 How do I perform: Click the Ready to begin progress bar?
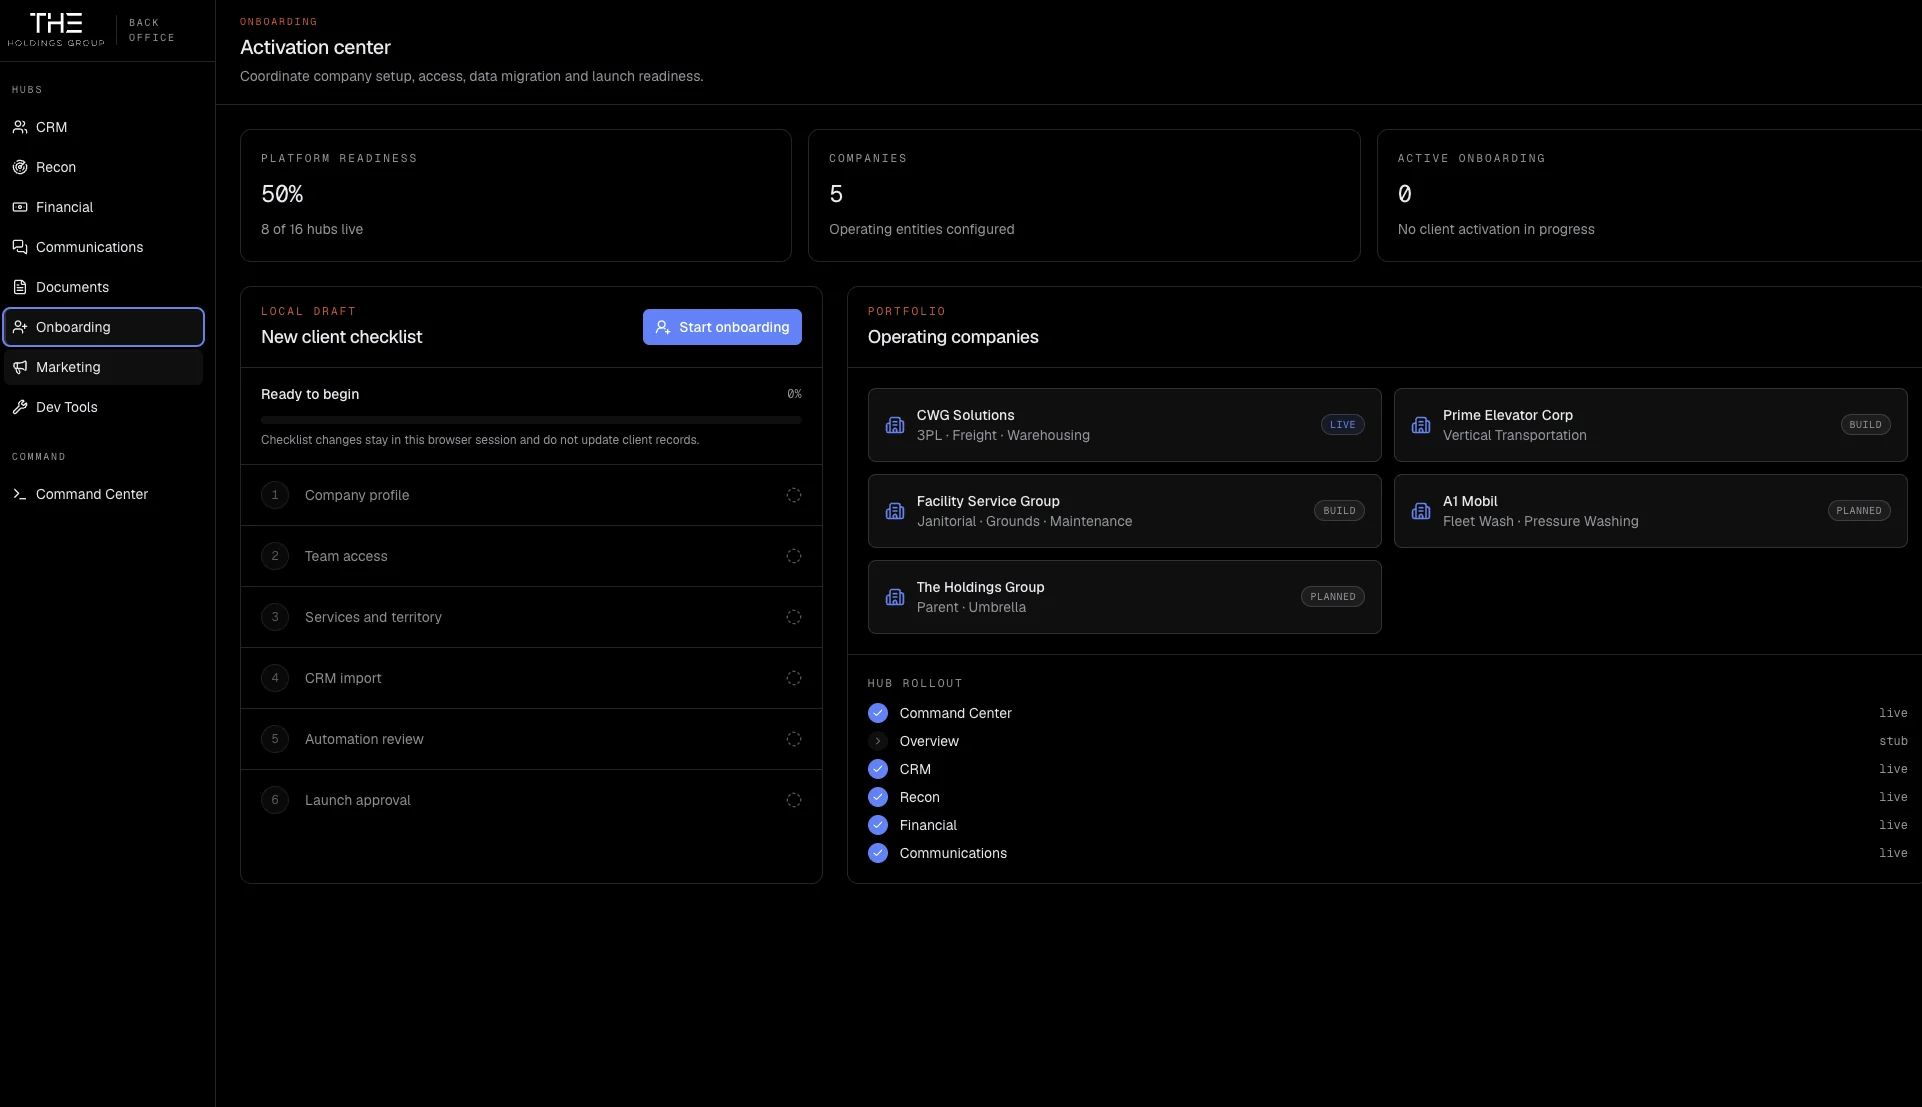click(x=531, y=420)
